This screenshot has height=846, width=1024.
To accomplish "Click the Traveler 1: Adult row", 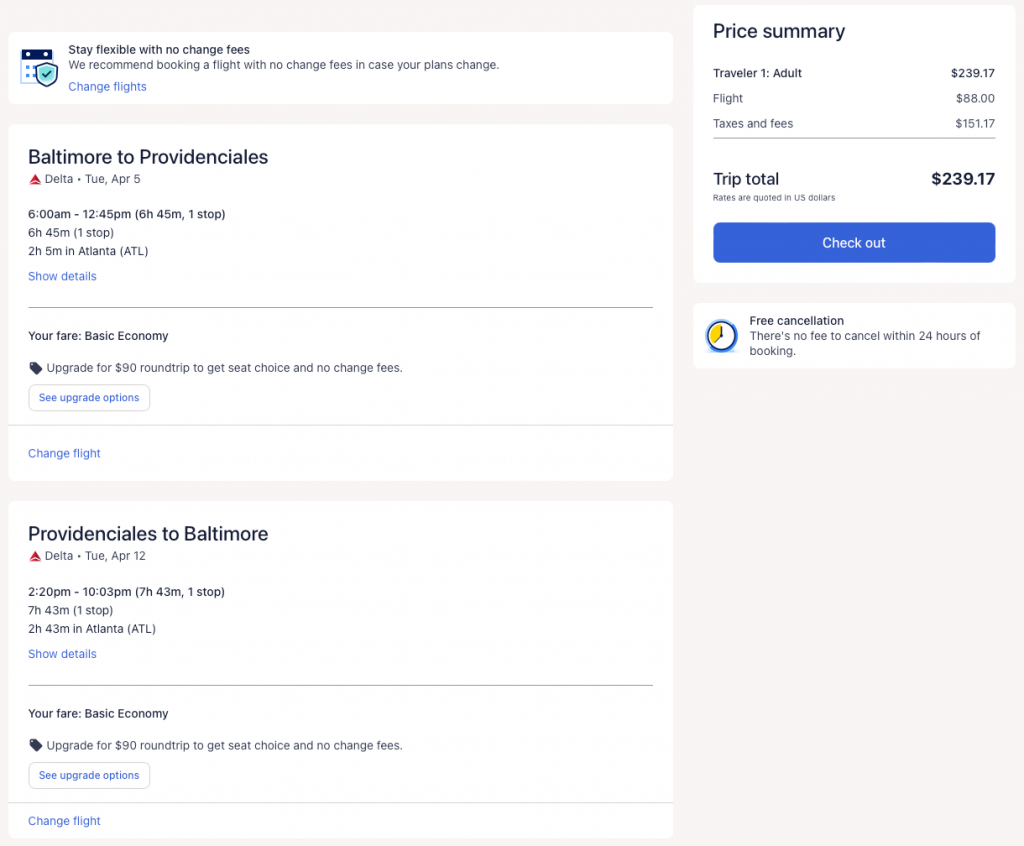I will 757,73.
